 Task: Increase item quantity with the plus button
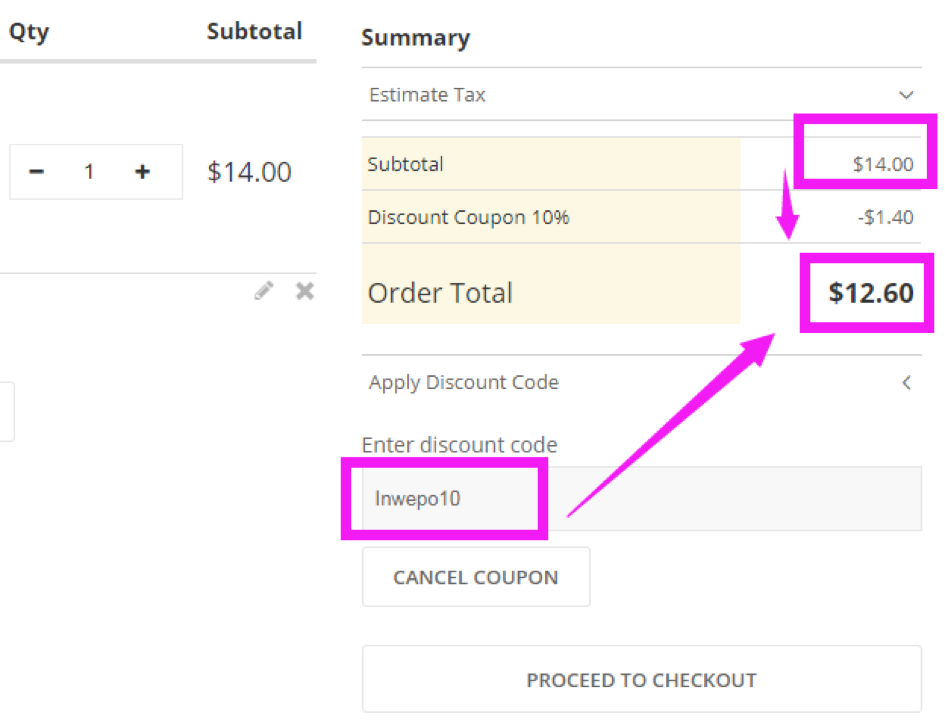142,172
